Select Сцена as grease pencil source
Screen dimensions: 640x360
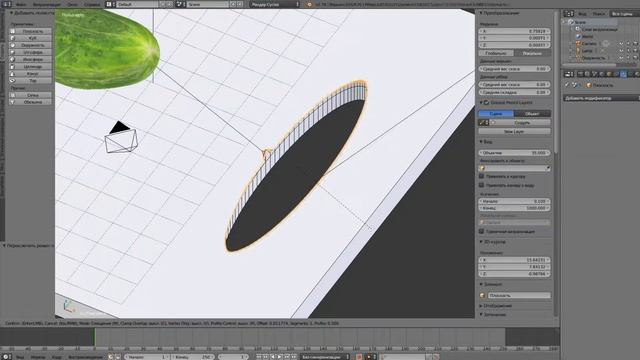click(496, 113)
